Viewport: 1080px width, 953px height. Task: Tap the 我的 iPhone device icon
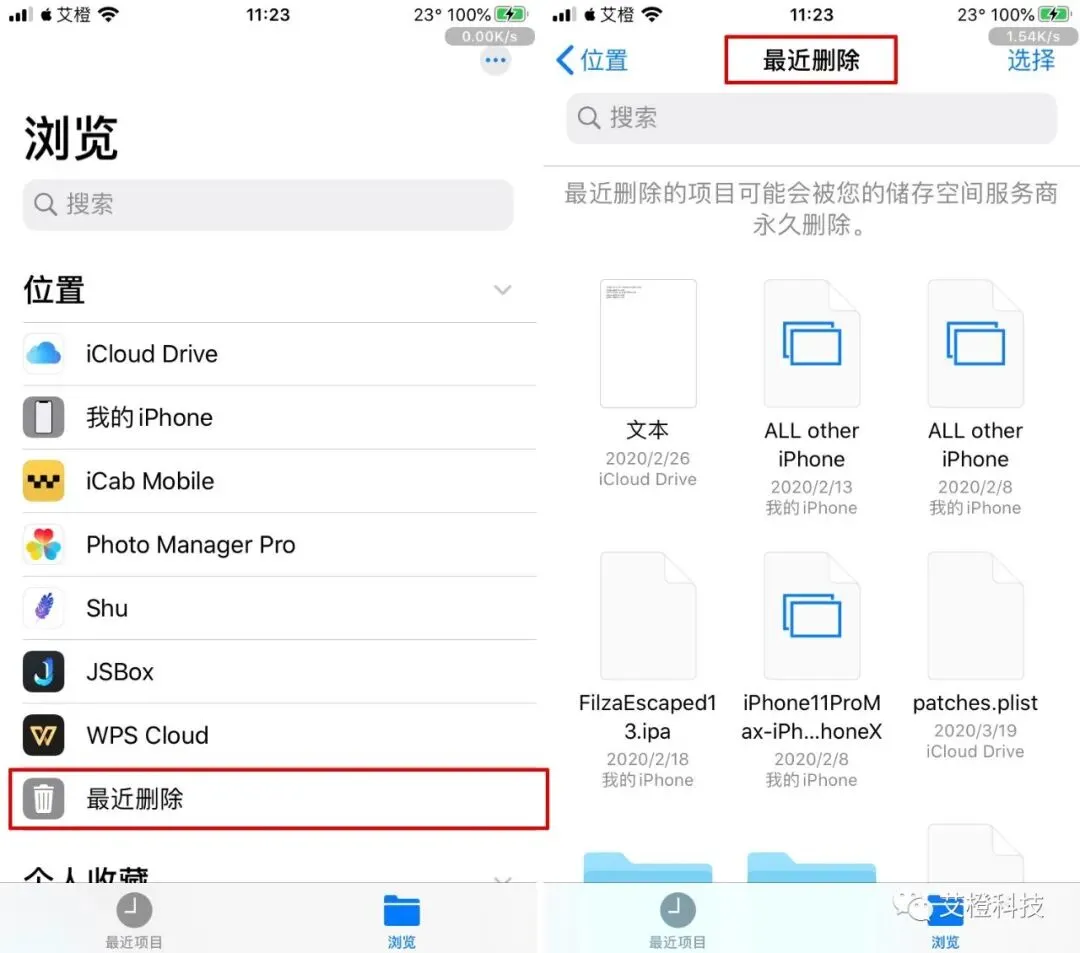click(44, 417)
